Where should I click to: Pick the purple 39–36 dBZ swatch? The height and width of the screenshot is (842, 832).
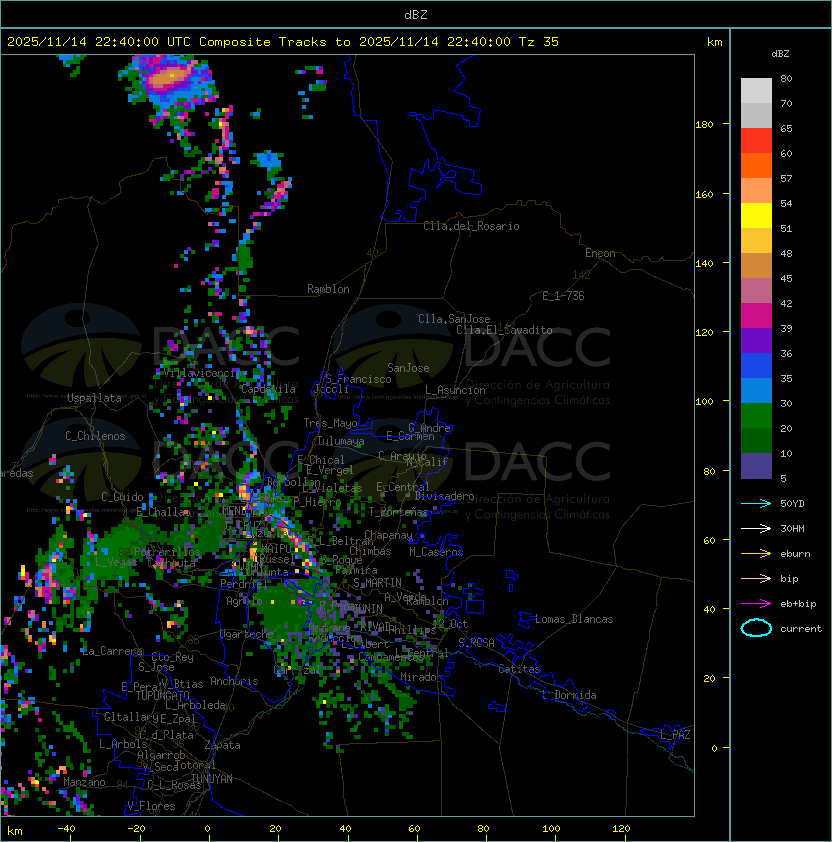point(756,340)
